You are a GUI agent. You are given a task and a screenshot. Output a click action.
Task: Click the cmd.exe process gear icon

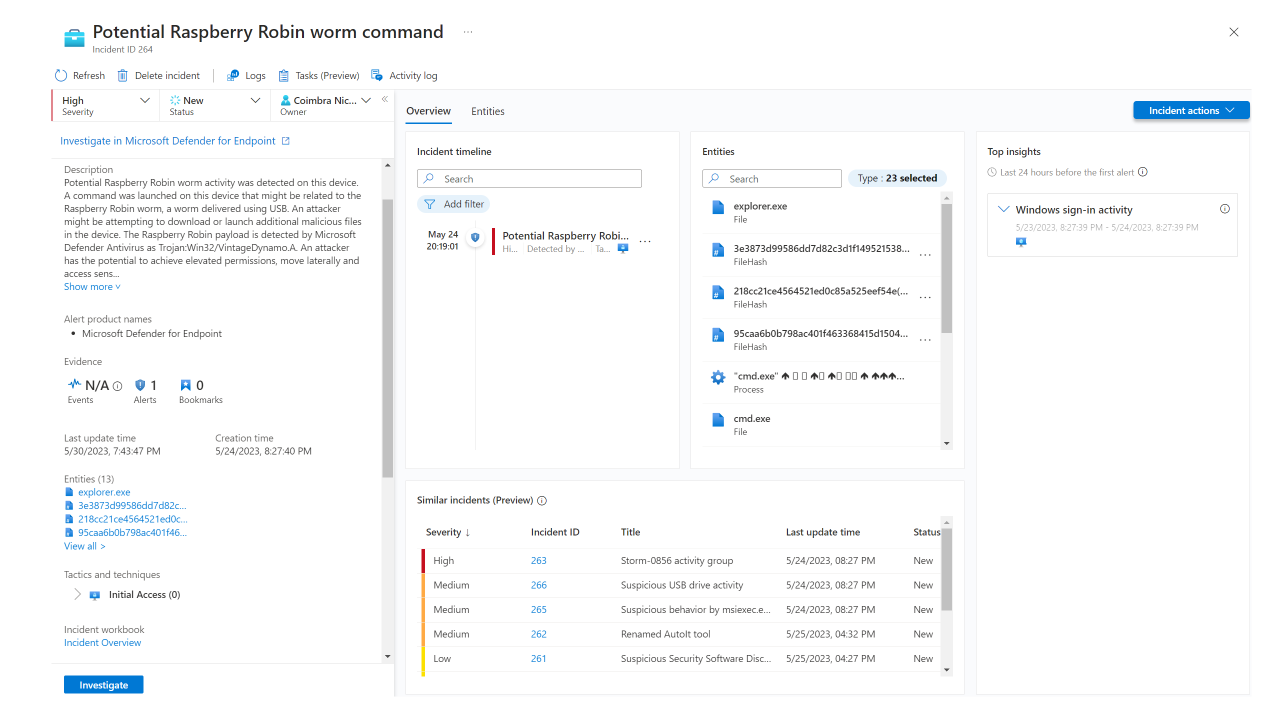(717, 377)
